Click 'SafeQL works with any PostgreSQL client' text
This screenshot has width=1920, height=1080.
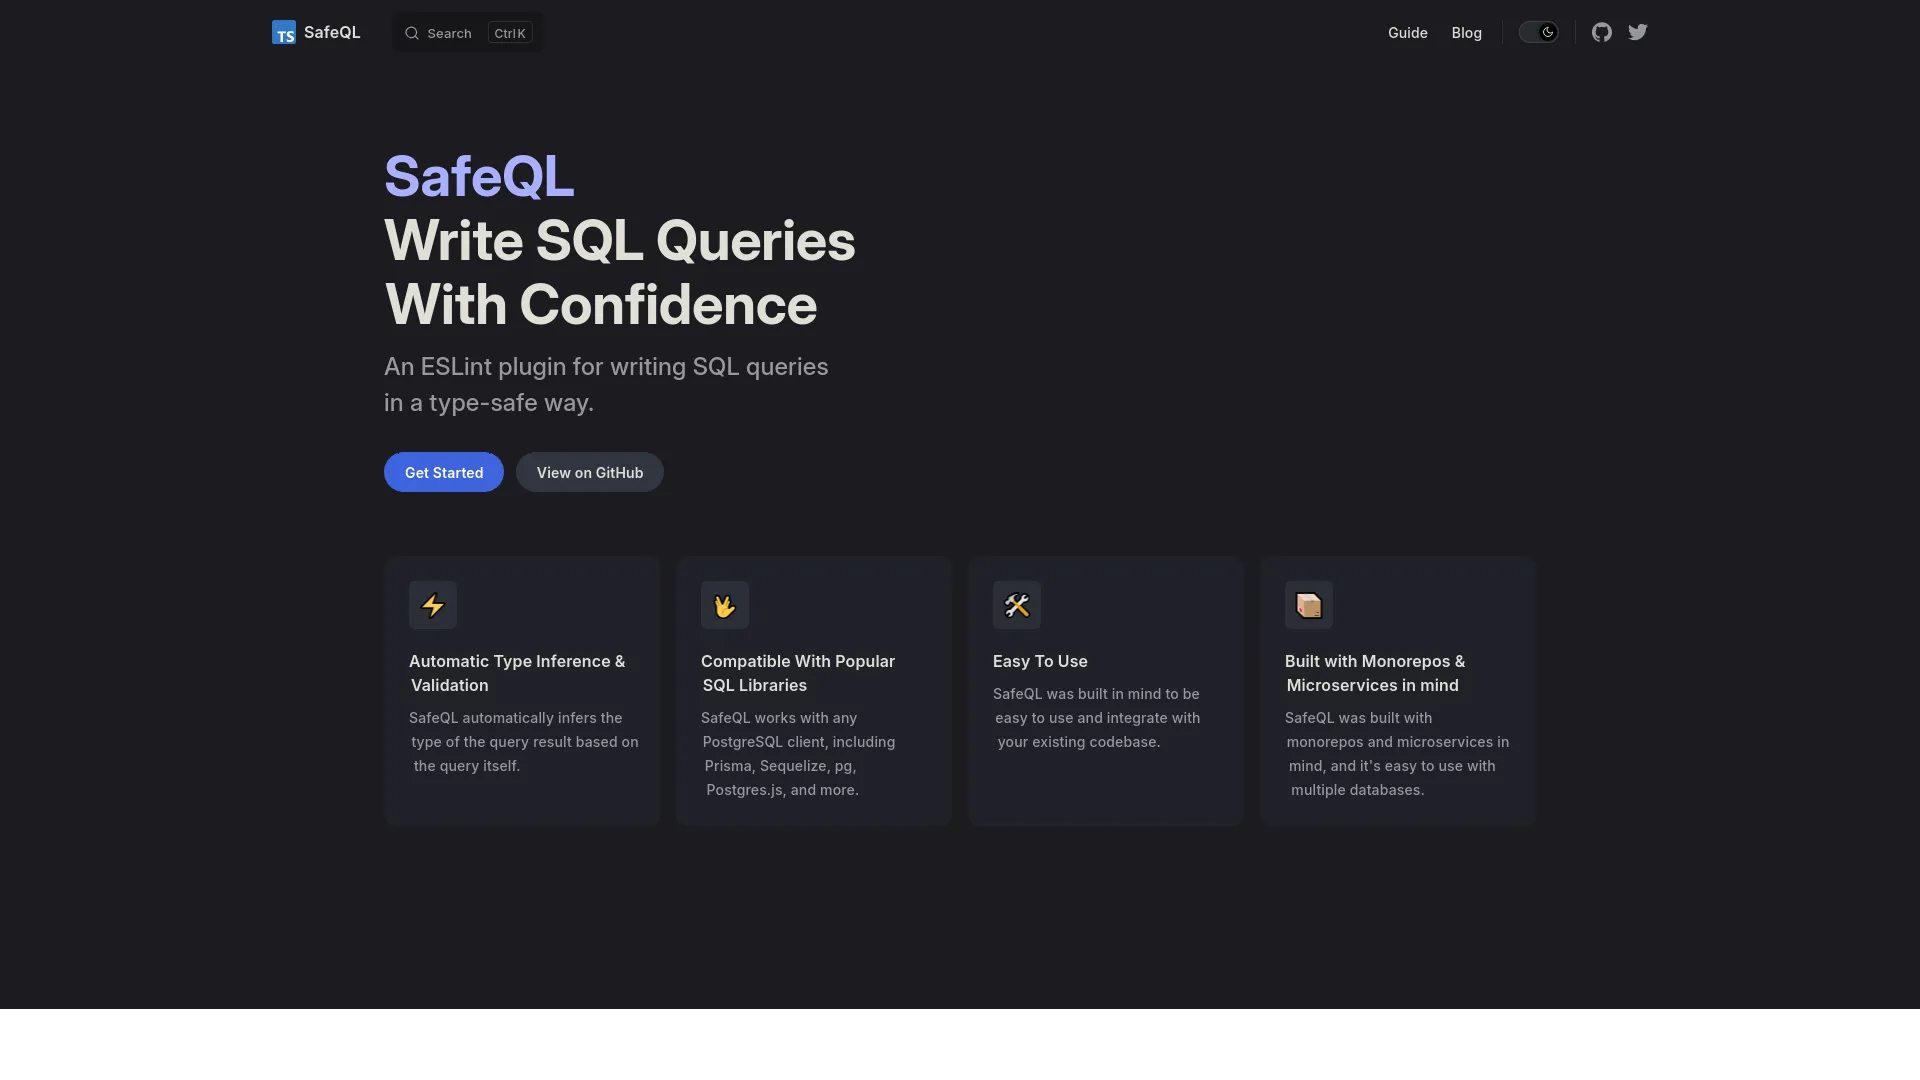pos(798,754)
